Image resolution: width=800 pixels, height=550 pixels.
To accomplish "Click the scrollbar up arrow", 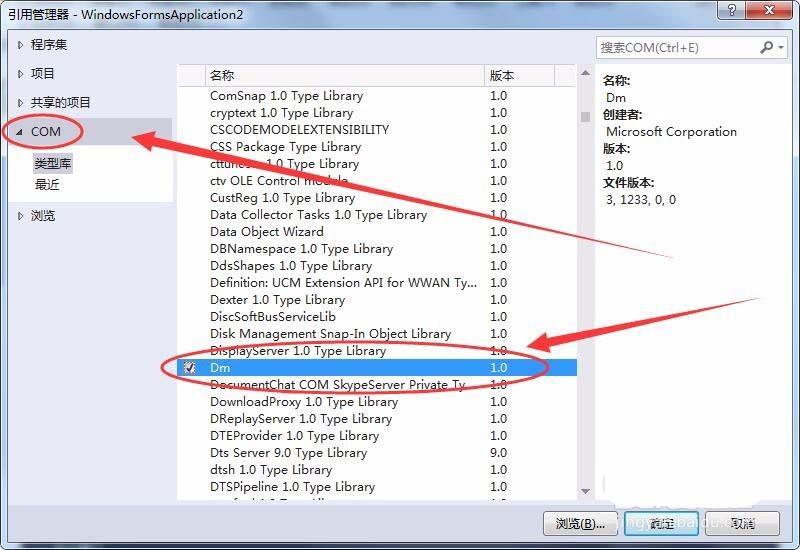I will point(586,73).
